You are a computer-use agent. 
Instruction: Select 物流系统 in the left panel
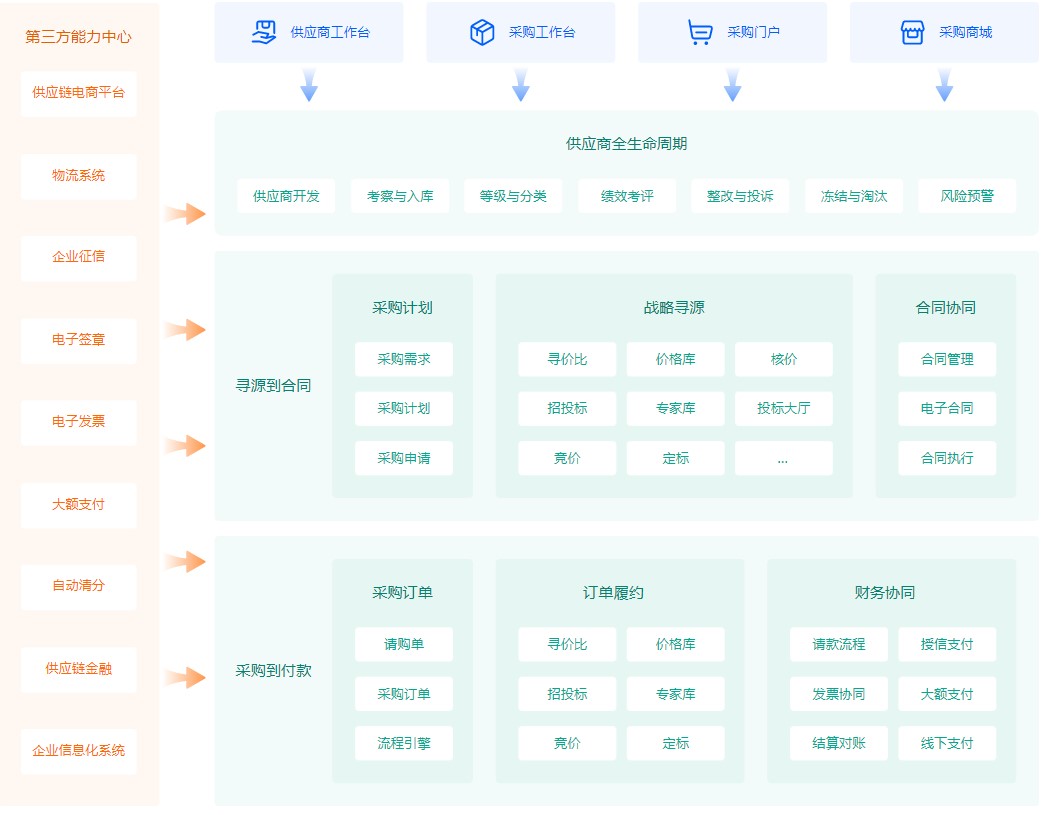pos(79,176)
